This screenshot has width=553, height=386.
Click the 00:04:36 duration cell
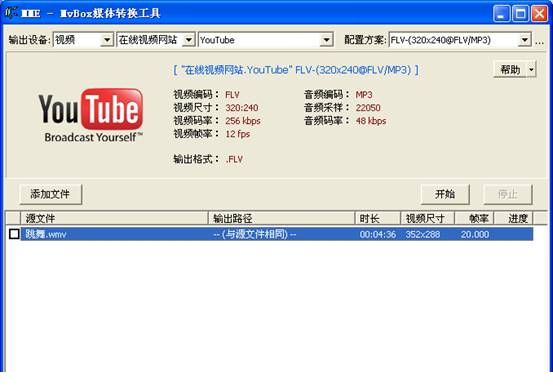[x=378, y=234]
